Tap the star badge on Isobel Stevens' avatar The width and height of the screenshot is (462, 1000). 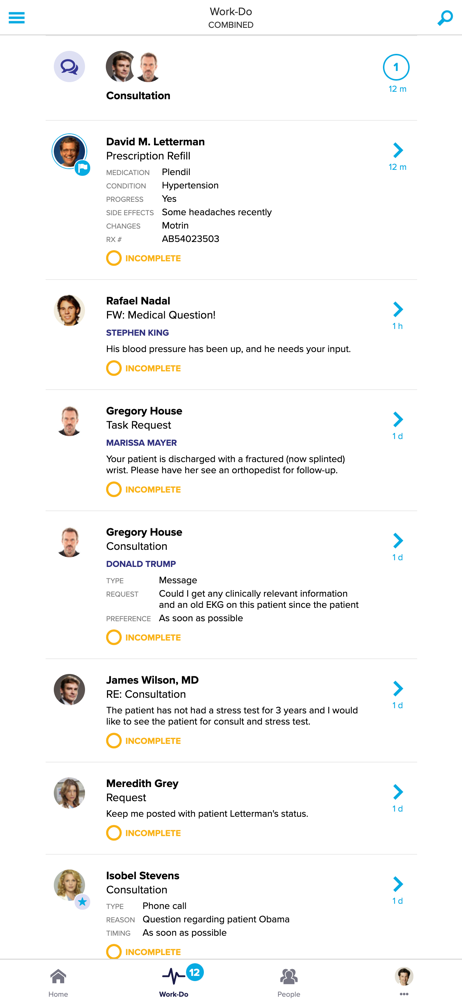82,902
